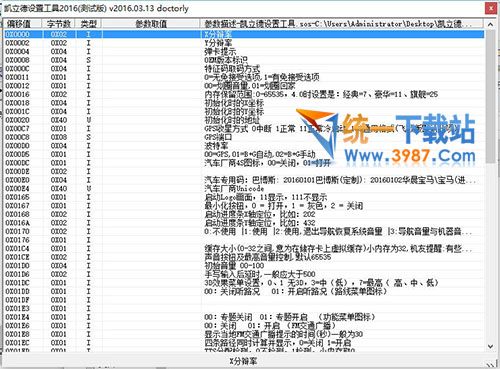Select the GPS端口 row
500x369 pixels.
[244, 137]
